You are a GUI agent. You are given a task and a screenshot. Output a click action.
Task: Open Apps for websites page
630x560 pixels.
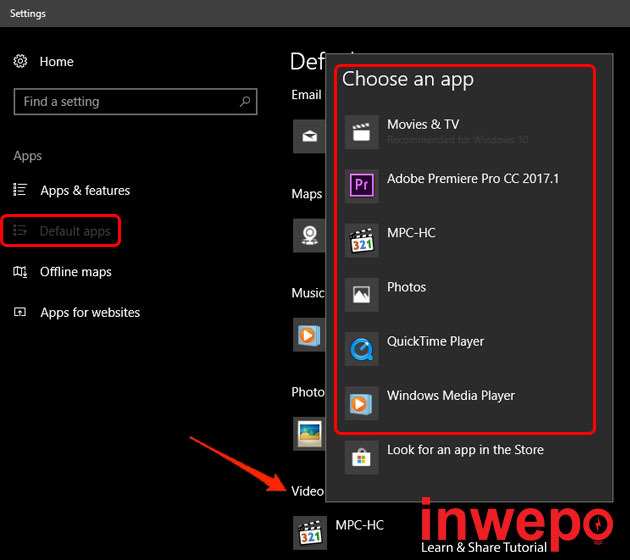(90, 313)
